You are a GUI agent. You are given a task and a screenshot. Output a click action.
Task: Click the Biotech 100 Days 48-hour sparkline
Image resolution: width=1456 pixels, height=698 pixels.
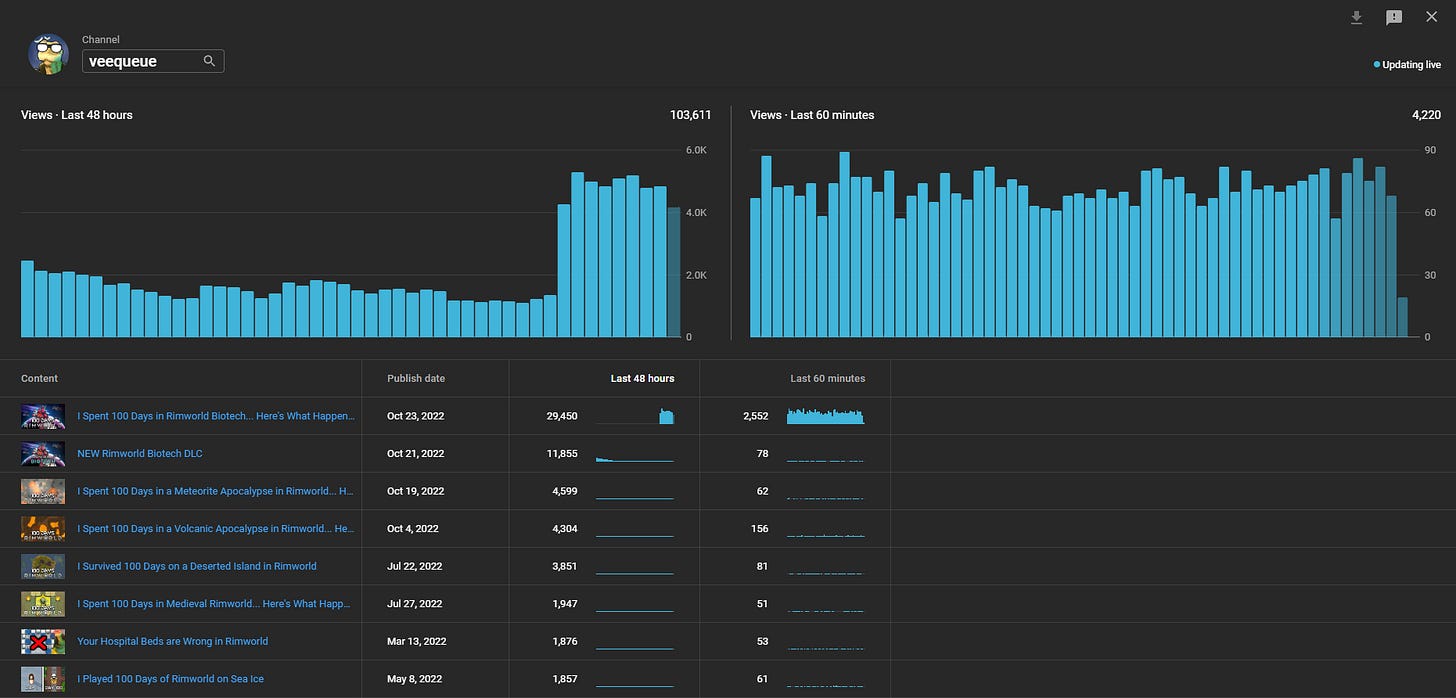tap(635, 416)
